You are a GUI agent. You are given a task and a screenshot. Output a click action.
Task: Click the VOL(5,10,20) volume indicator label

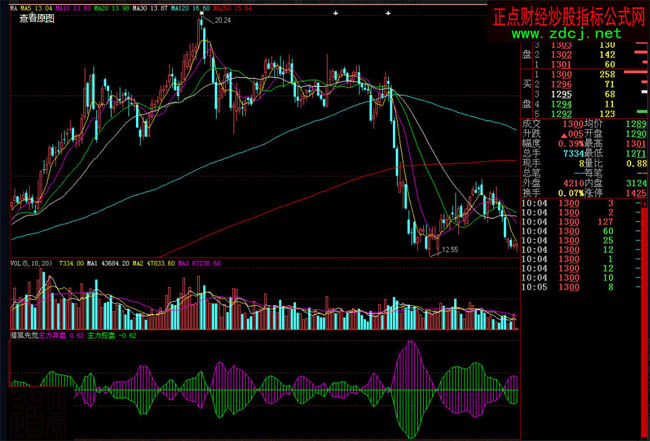[28, 263]
